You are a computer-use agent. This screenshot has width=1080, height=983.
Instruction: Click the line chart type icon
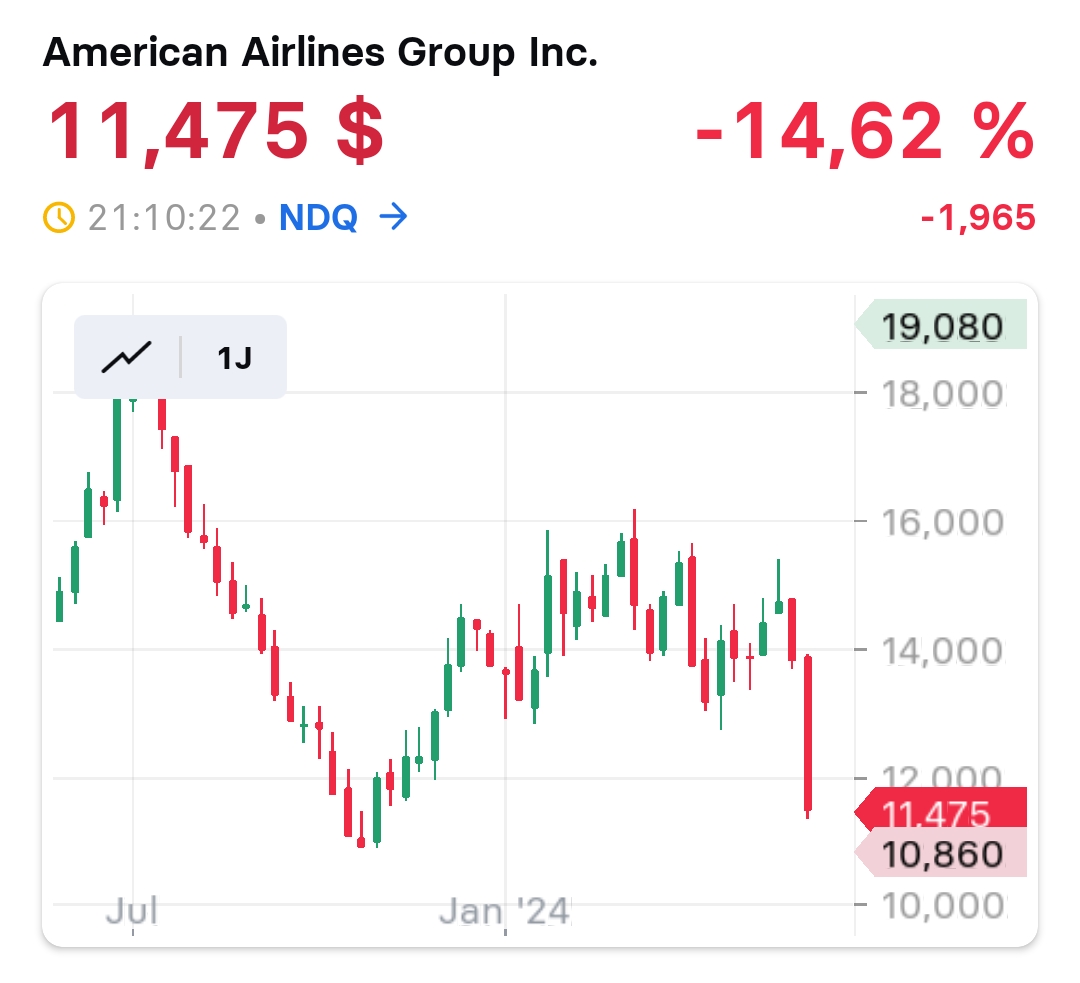(x=126, y=357)
